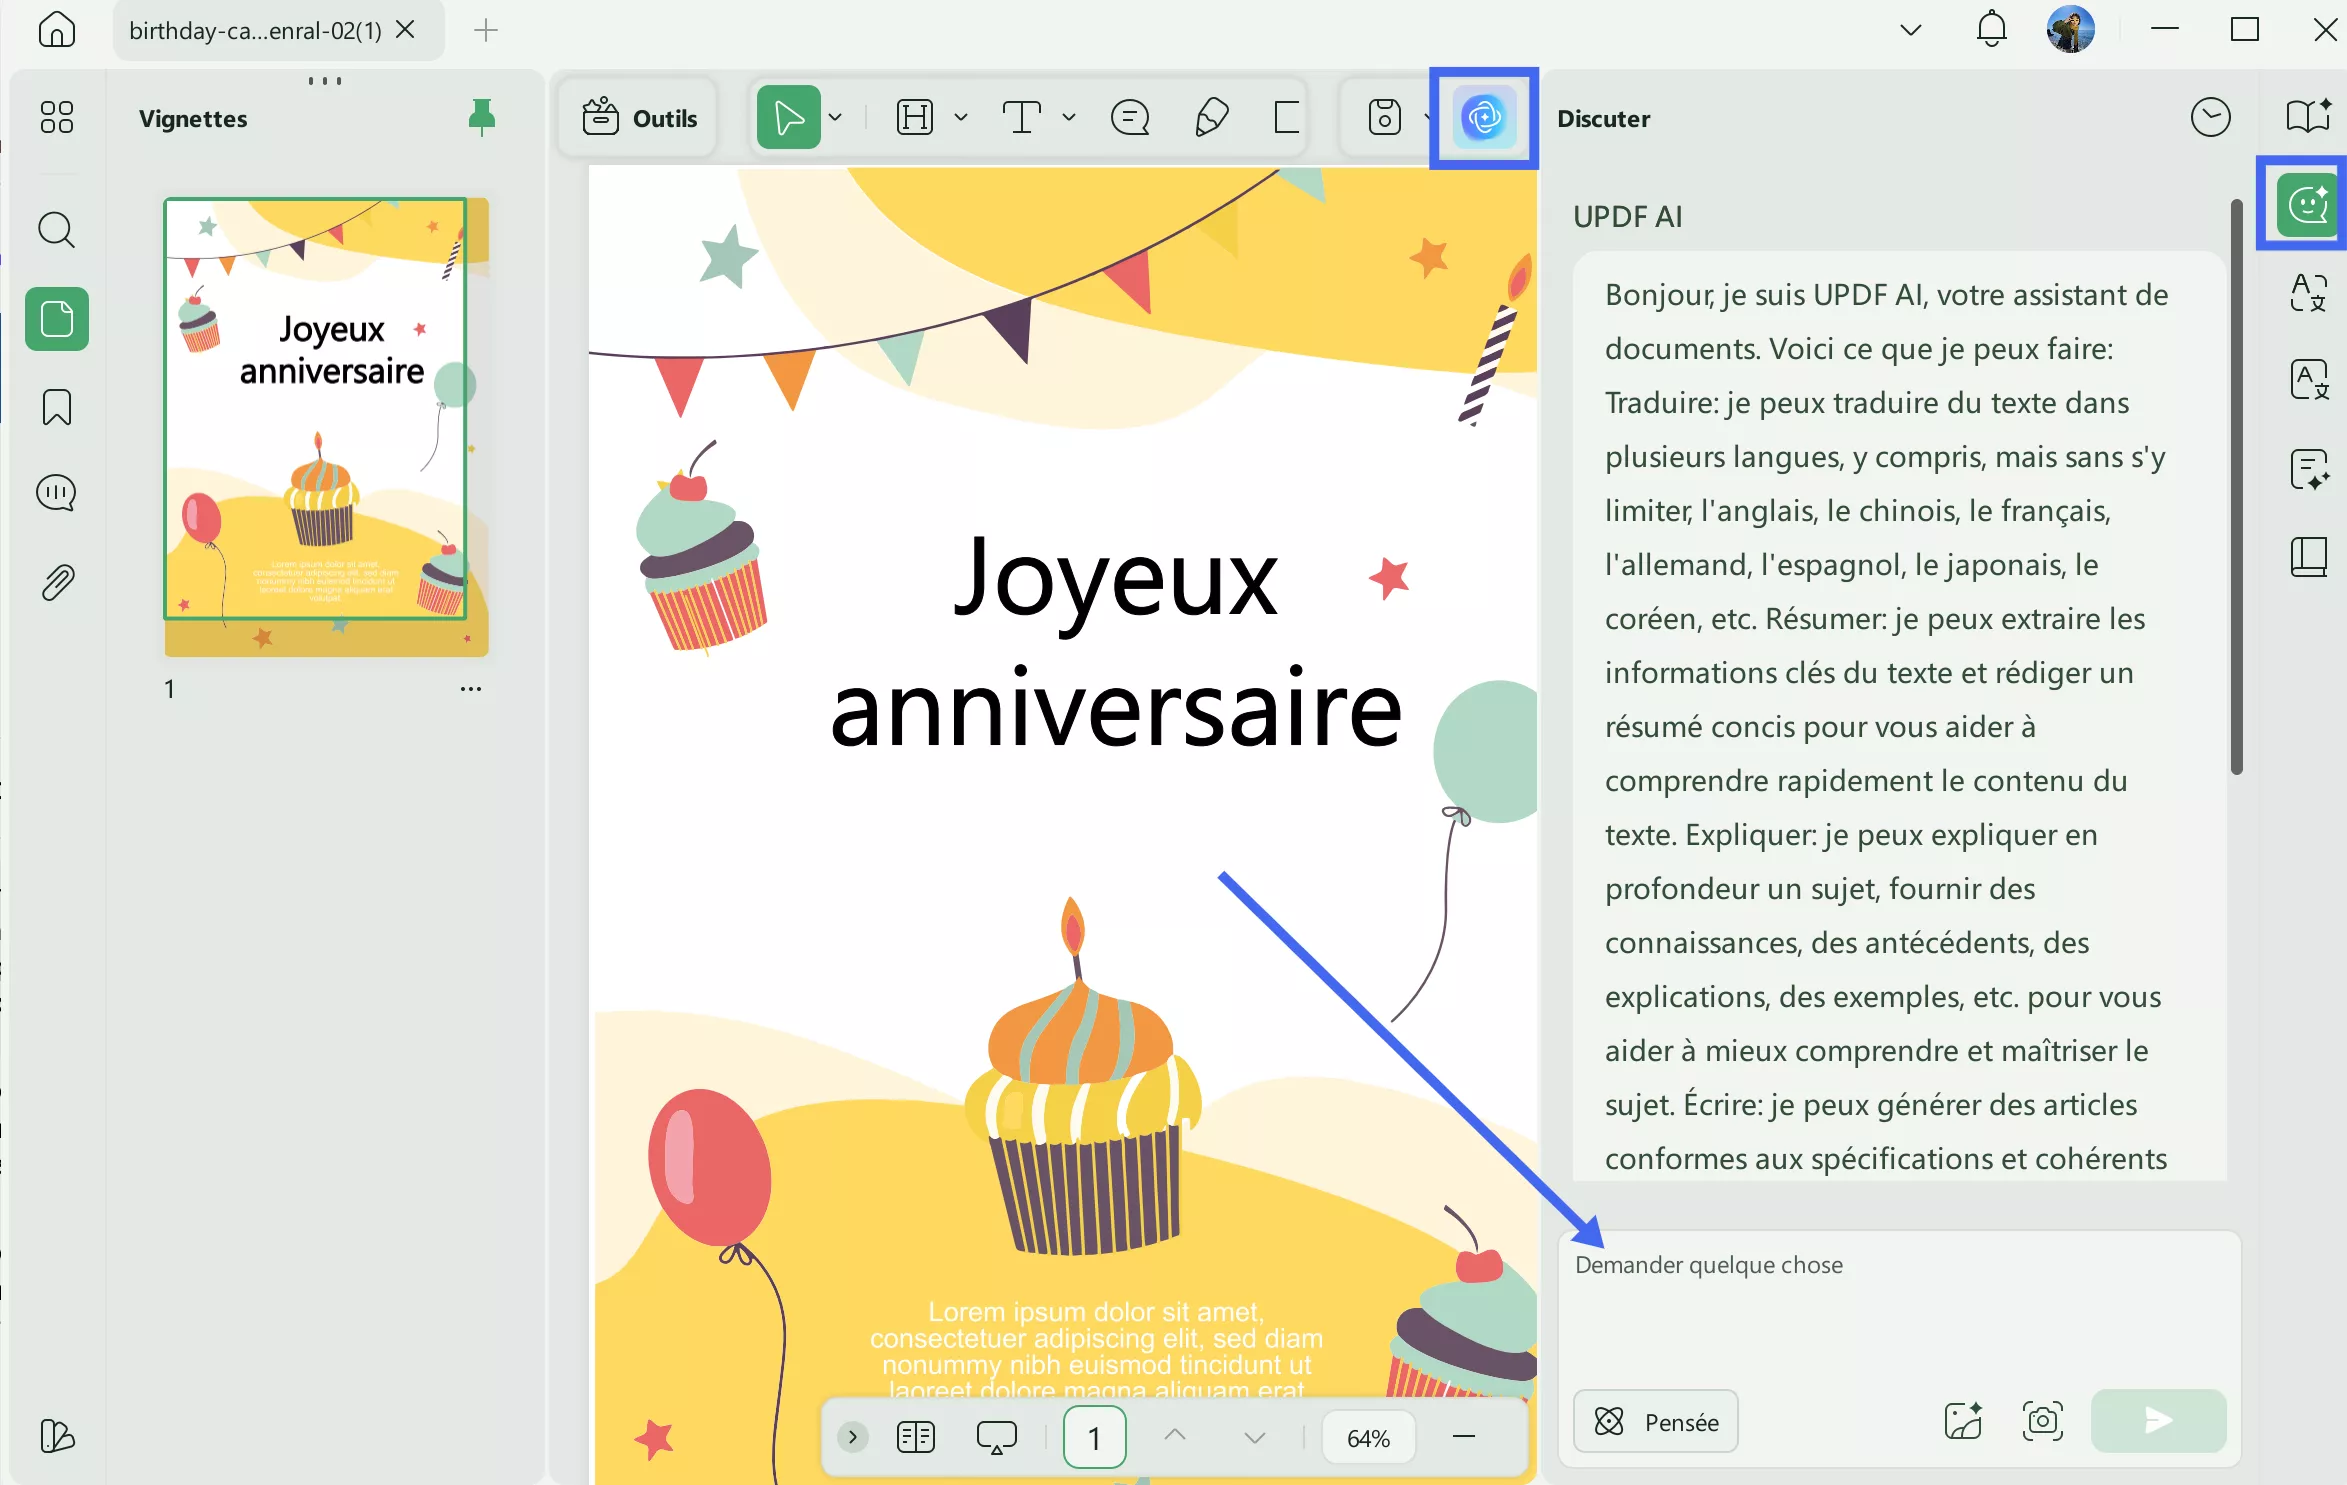Select the Text insert tool
2347x1485 pixels.
click(x=1021, y=117)
